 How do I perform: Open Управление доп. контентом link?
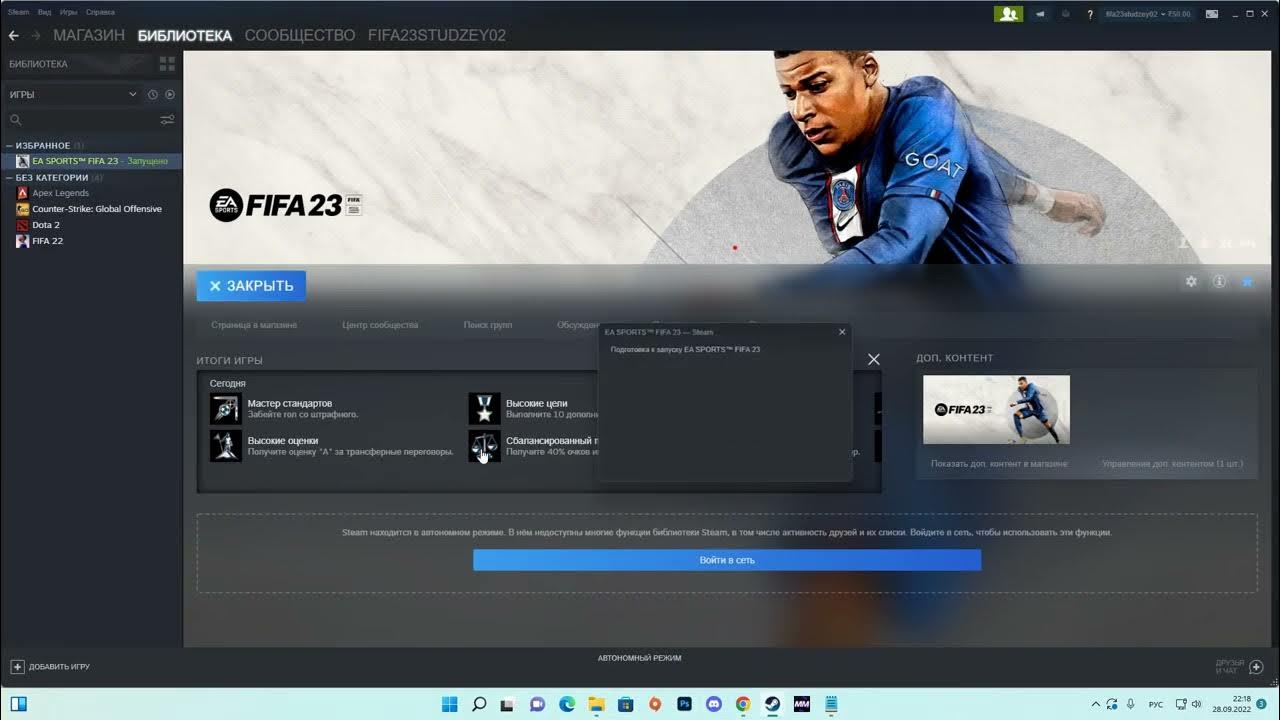(x=1172, y=464)
